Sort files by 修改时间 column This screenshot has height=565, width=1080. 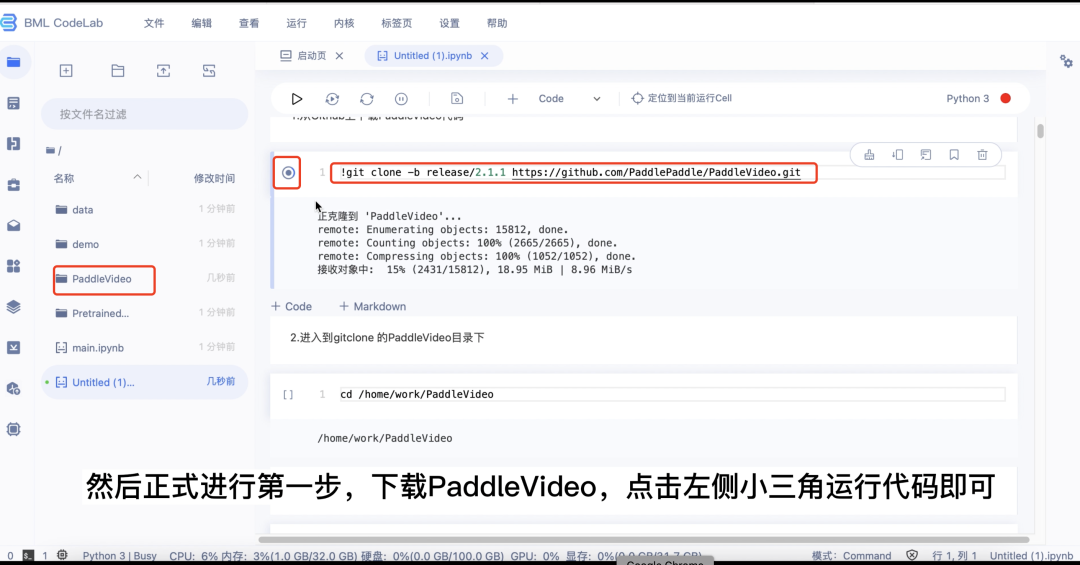pyautogui.click(x=214, y=178)
